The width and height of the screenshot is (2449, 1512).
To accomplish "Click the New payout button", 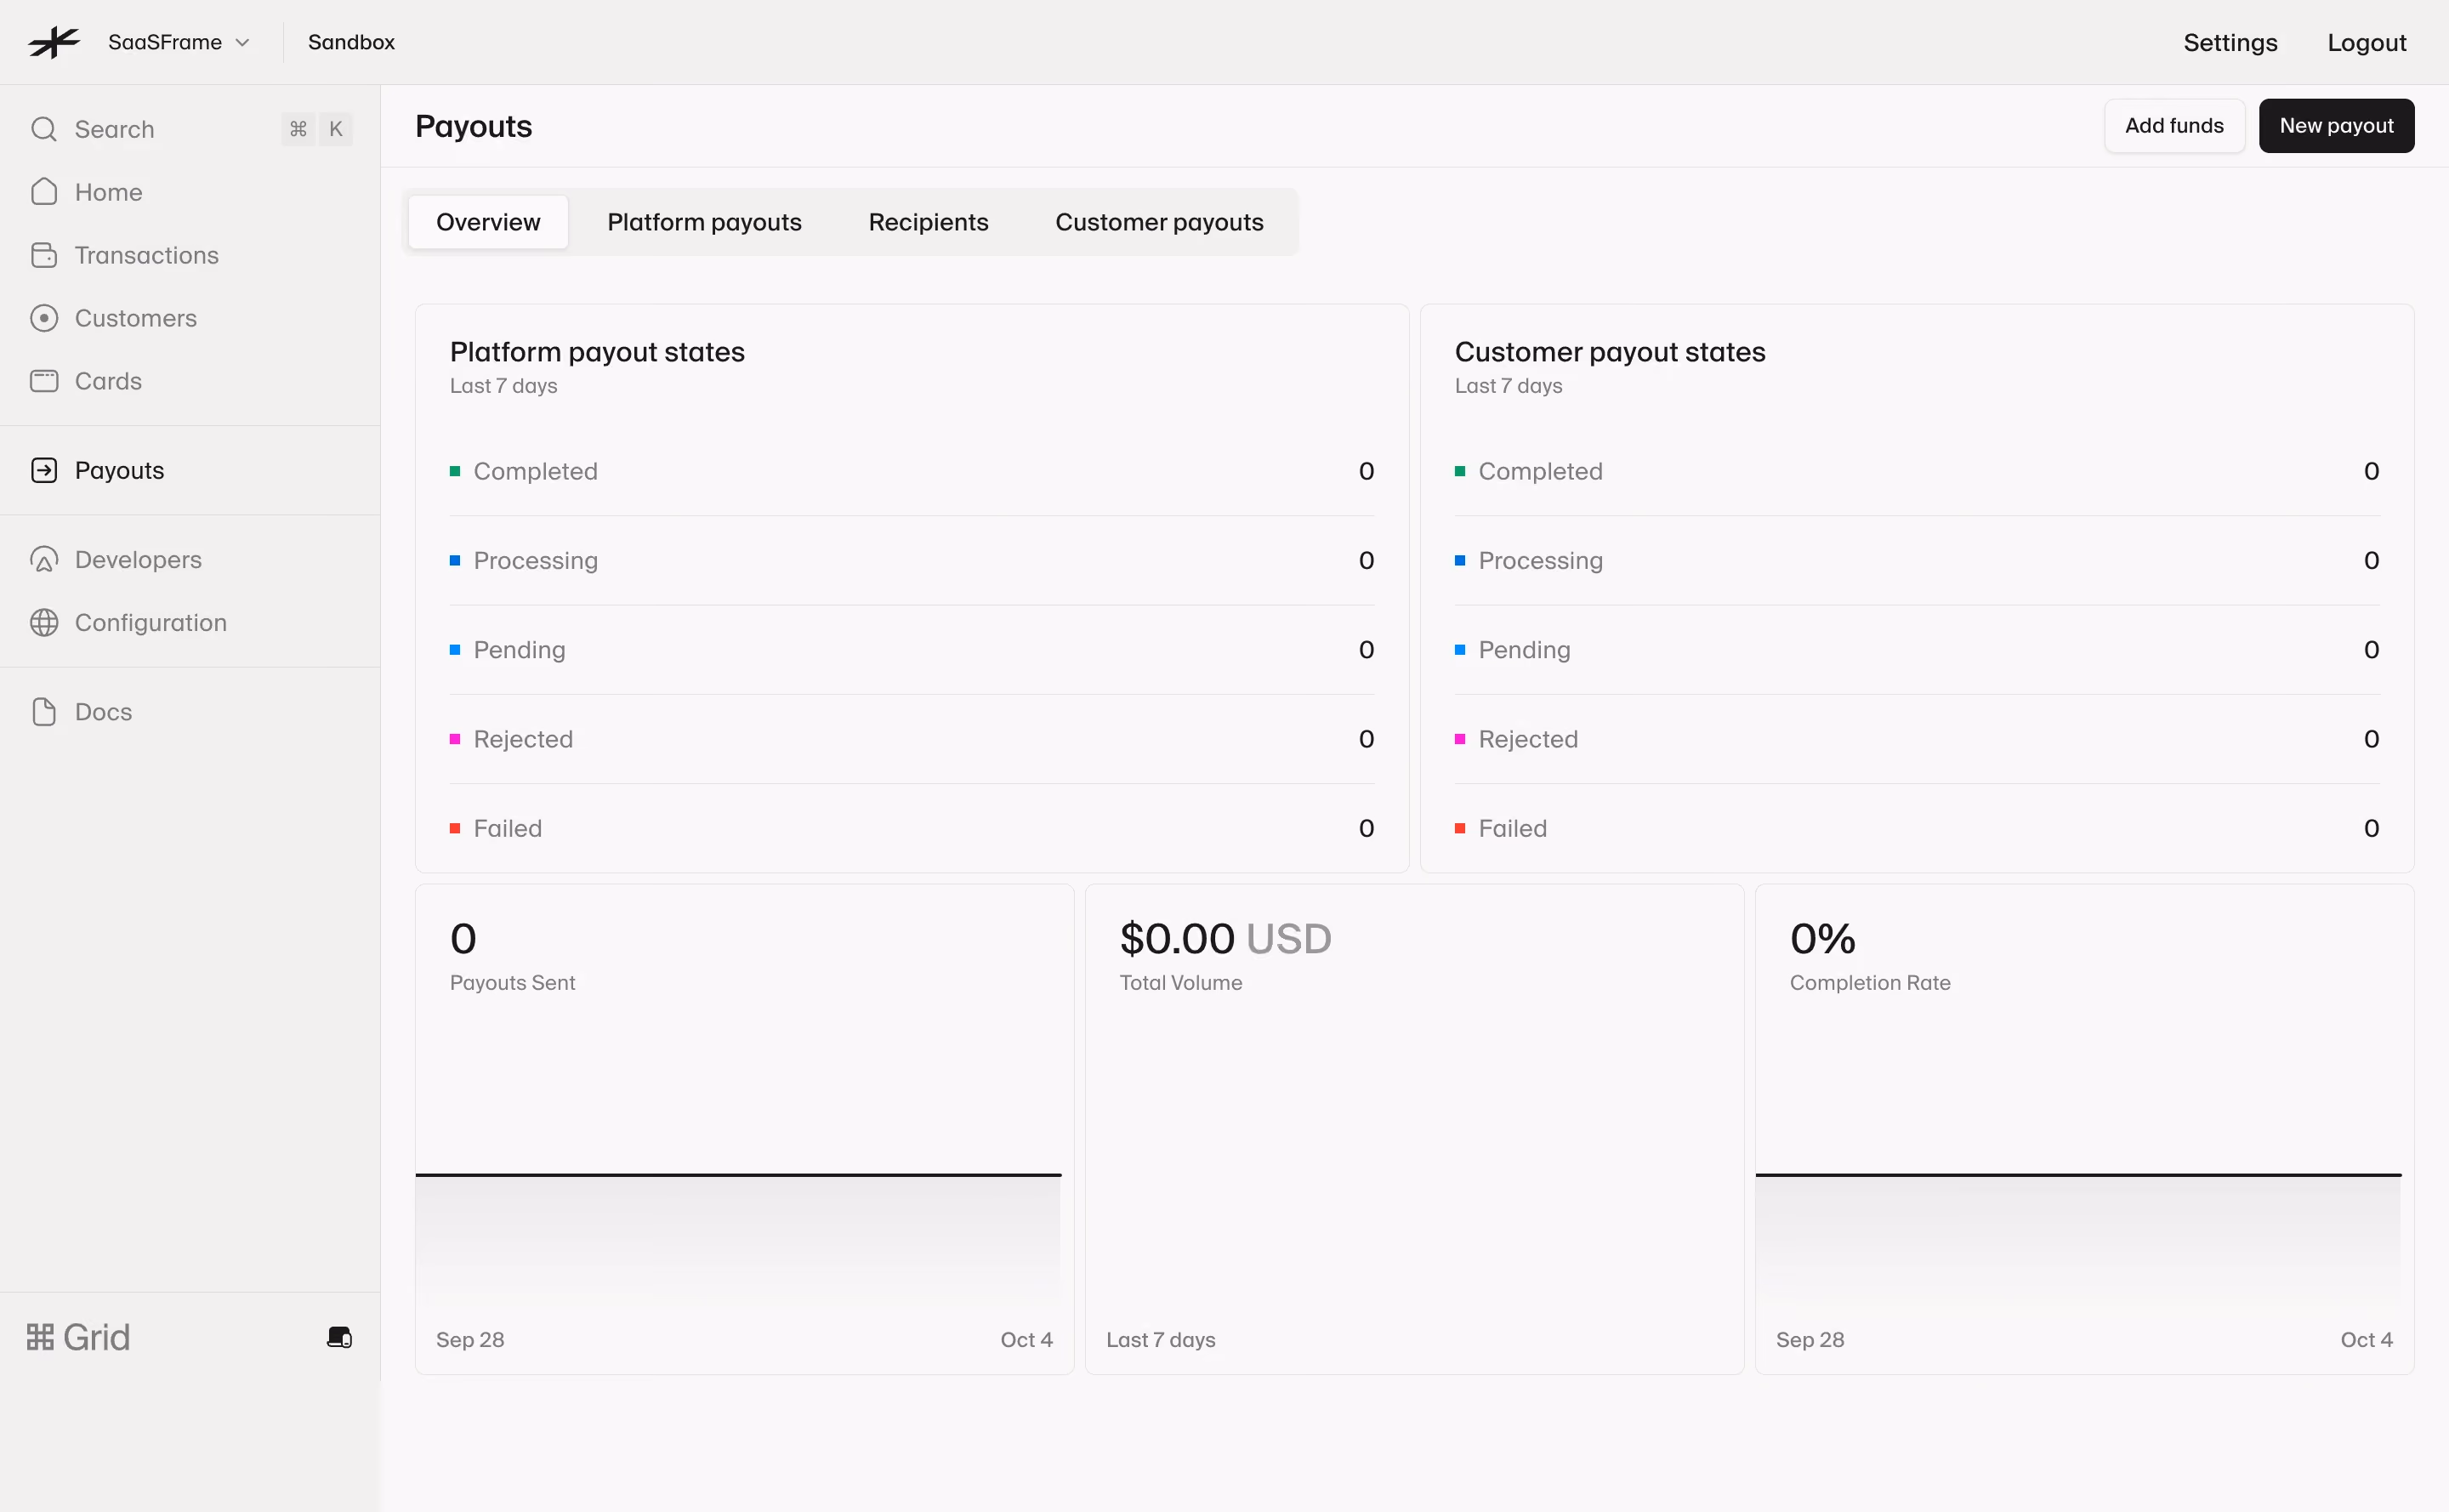I will coord(2336,126).
